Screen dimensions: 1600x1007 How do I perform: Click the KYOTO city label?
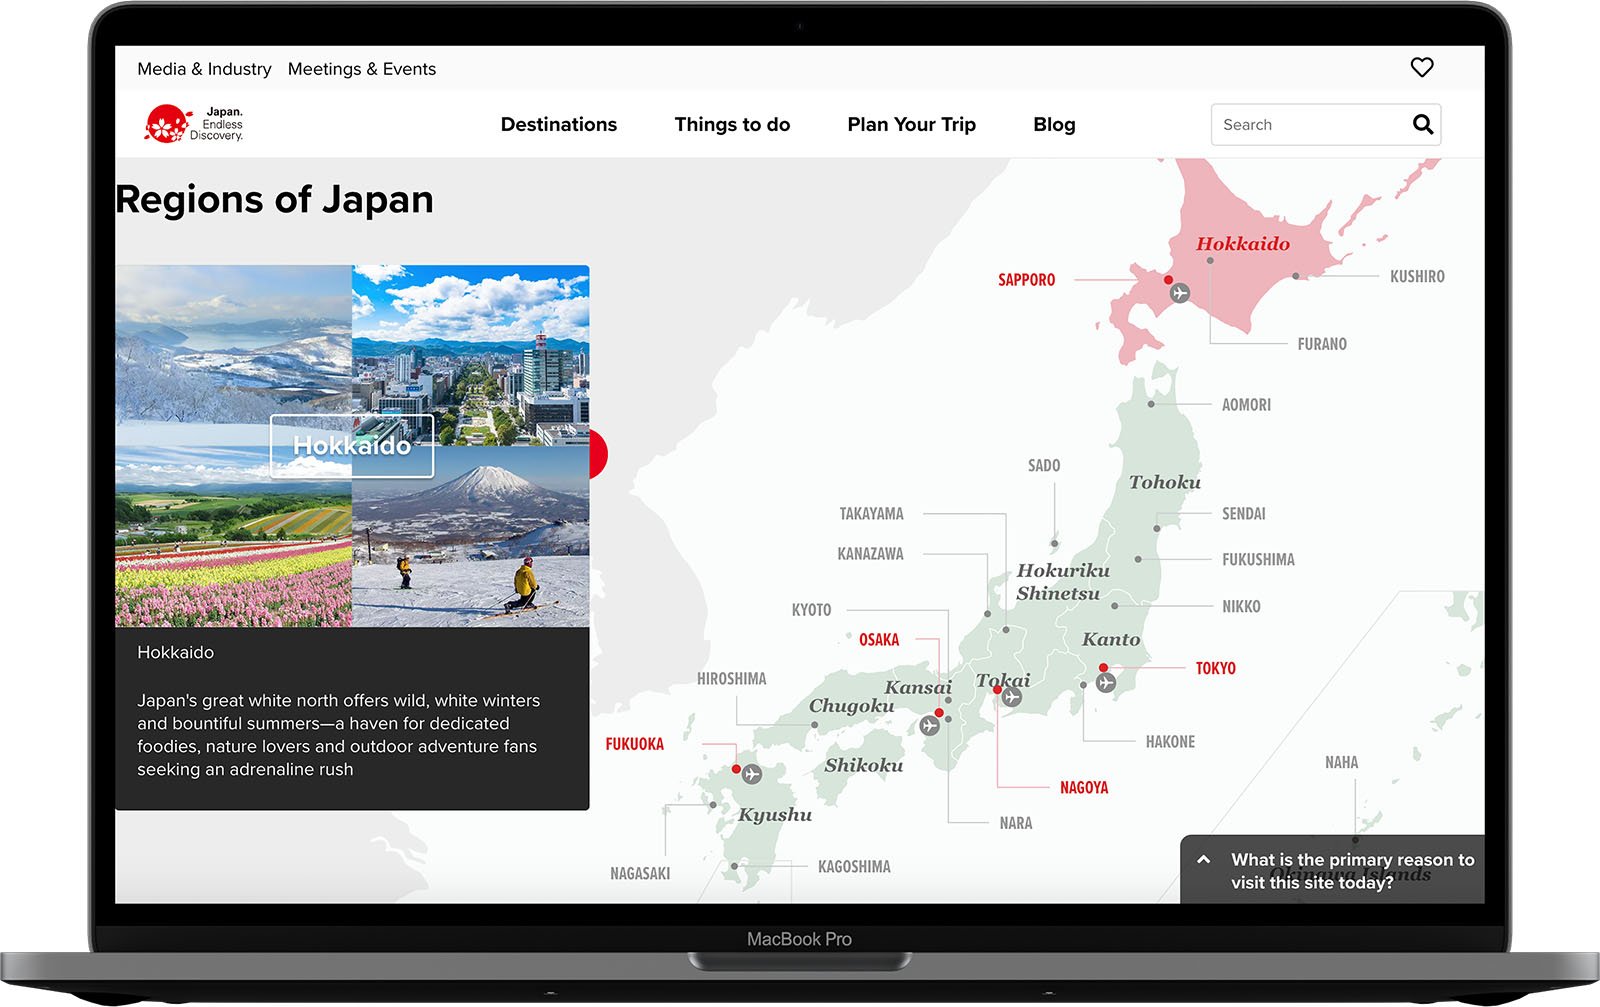811,610
